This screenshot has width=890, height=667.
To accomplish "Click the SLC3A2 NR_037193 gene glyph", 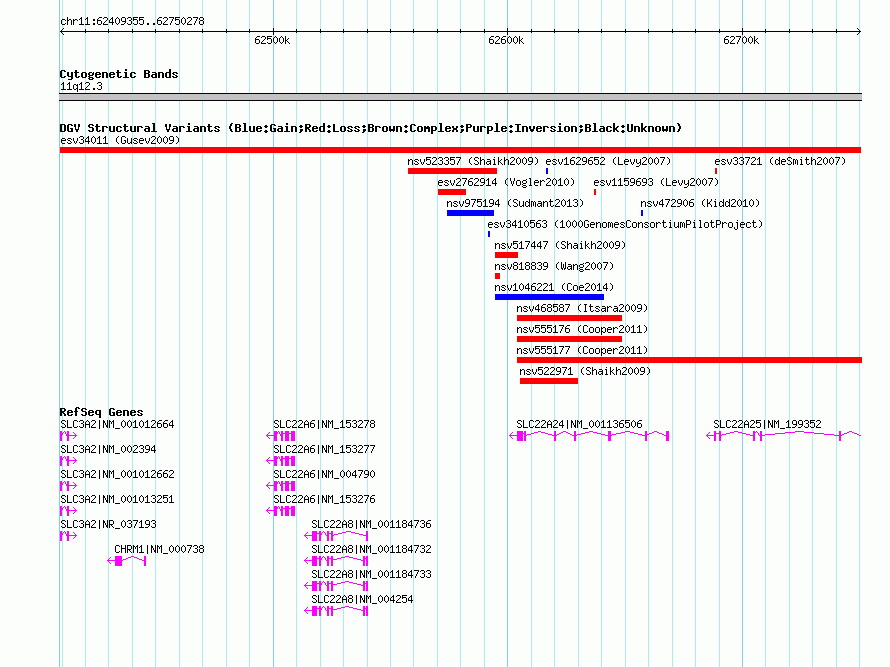I will coord(68,536).
